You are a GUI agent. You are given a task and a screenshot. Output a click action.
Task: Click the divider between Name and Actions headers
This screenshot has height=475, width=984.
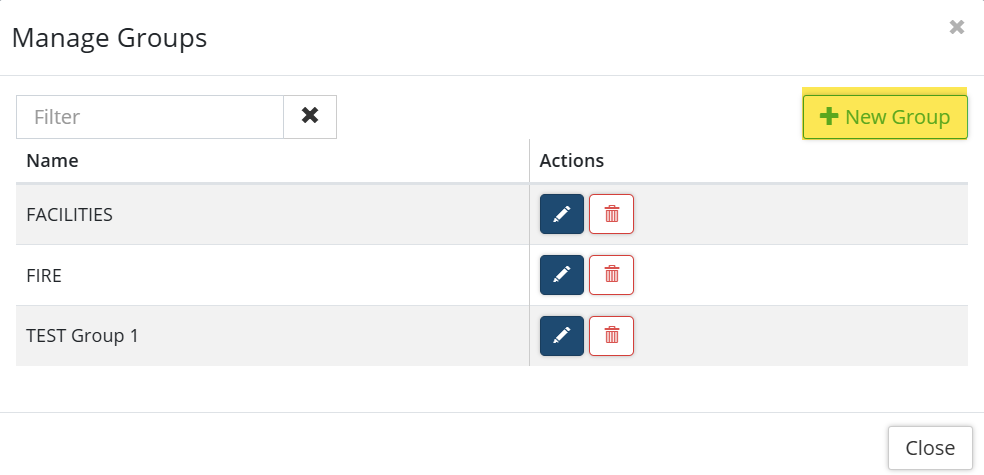(529, 160)
